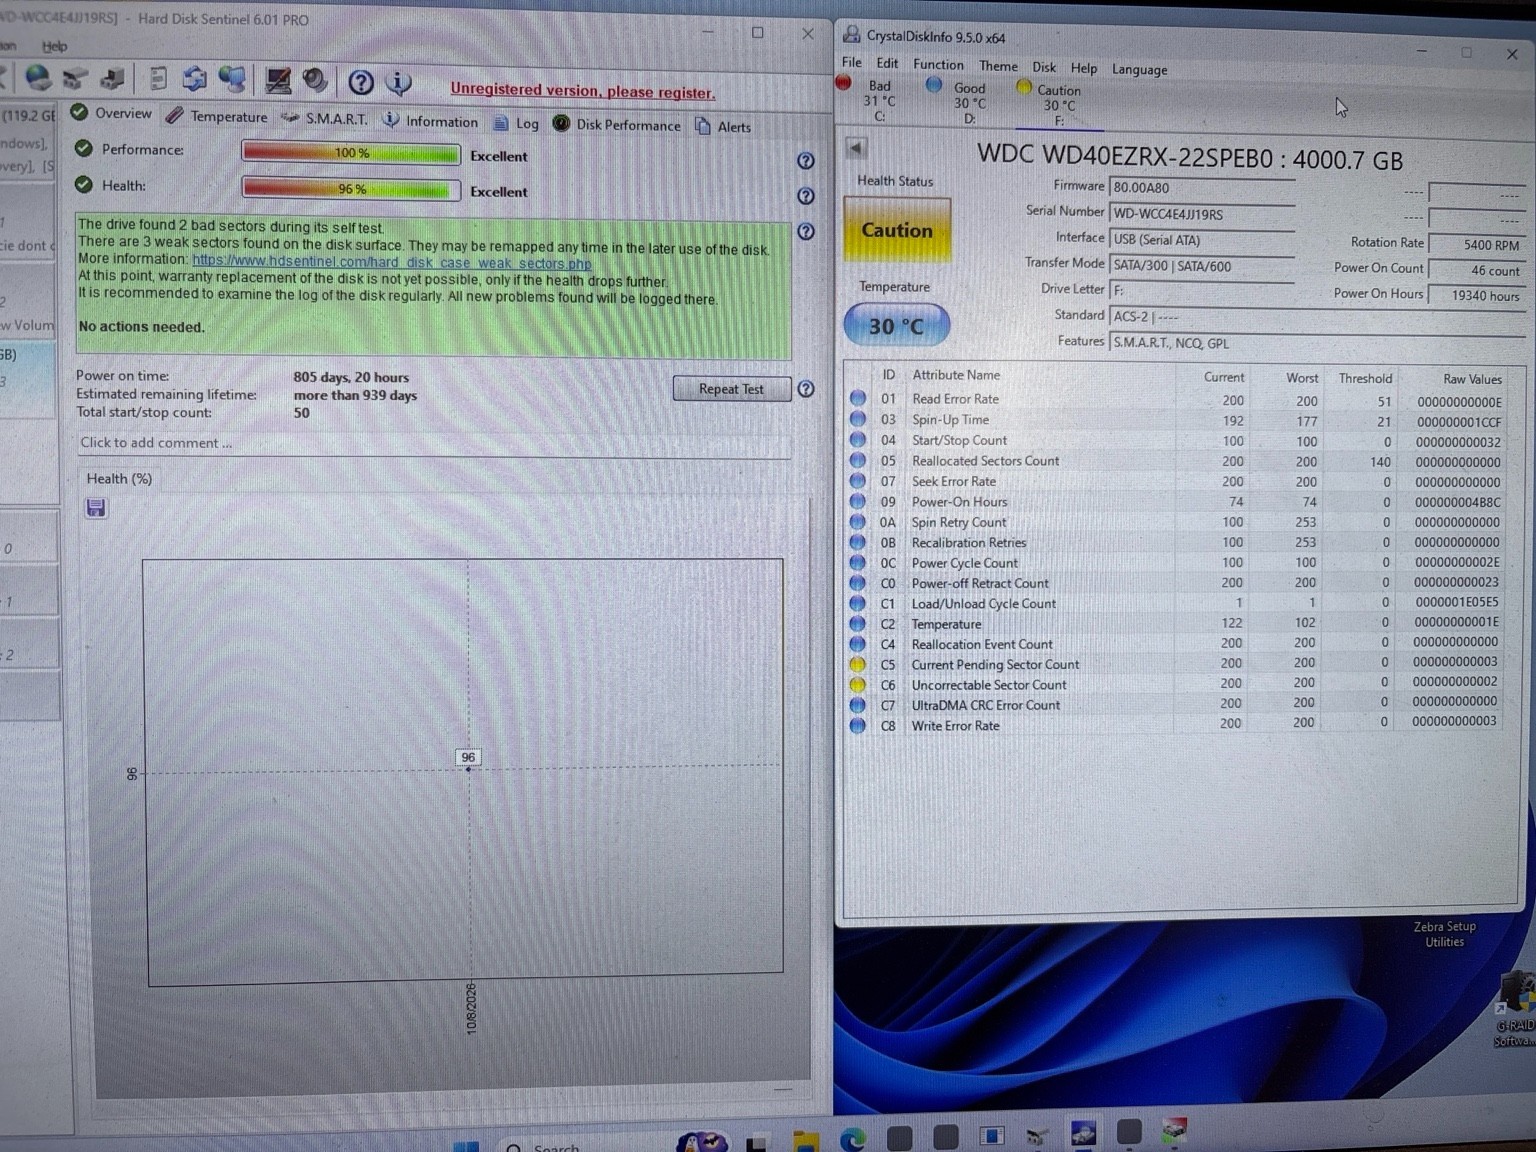Click the globe and disk toolbar icon
This screenshot has width=1536, height=1152.
[38, 78]
